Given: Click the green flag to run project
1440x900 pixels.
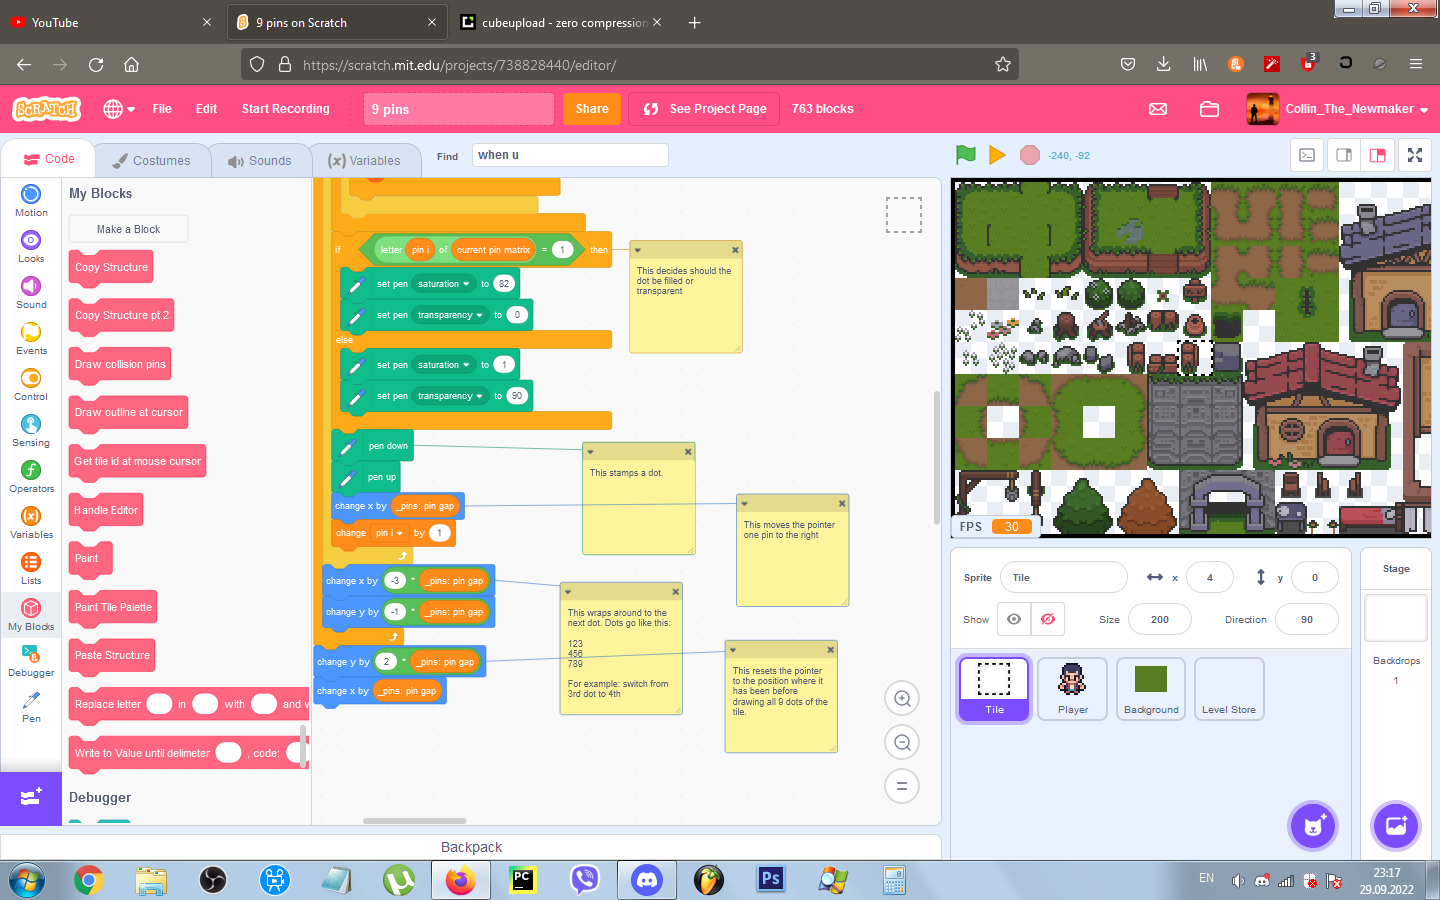Looking at the screenshot, I should coord(965,155).
